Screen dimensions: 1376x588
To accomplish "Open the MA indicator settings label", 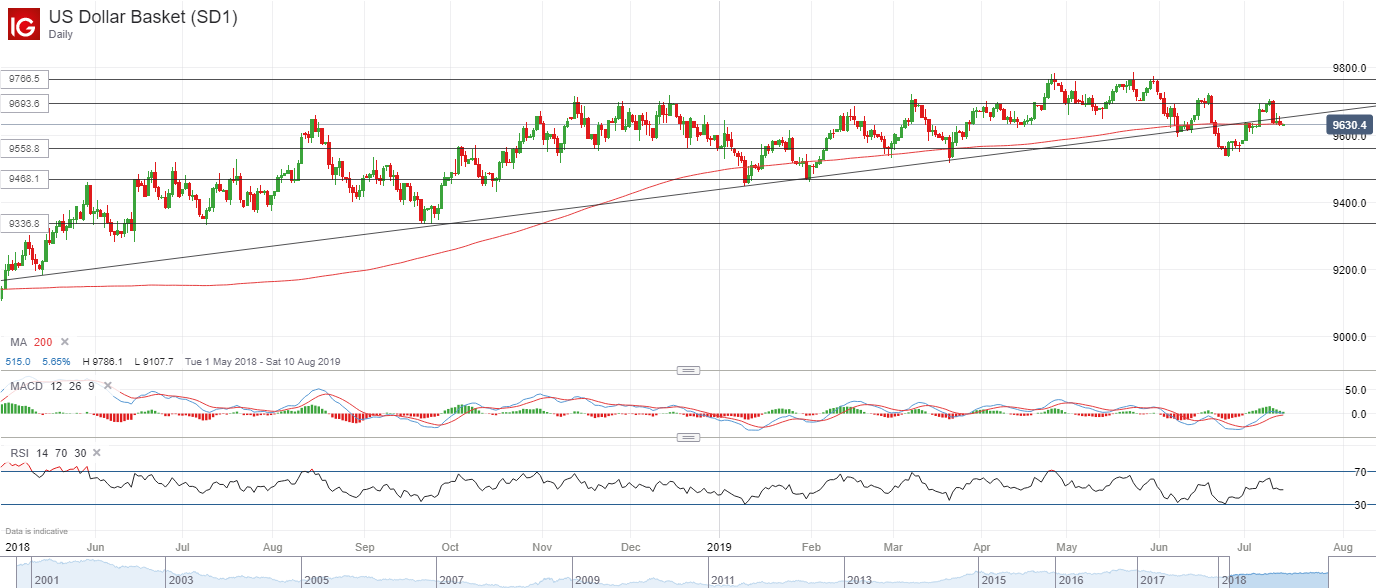I will 18,343.
